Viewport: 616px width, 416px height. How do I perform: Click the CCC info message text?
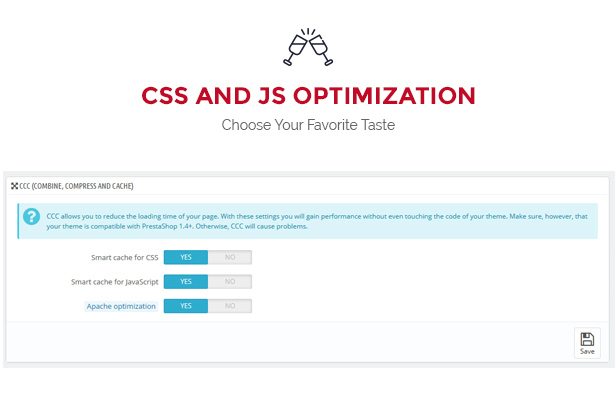click(x=317, y=221)
